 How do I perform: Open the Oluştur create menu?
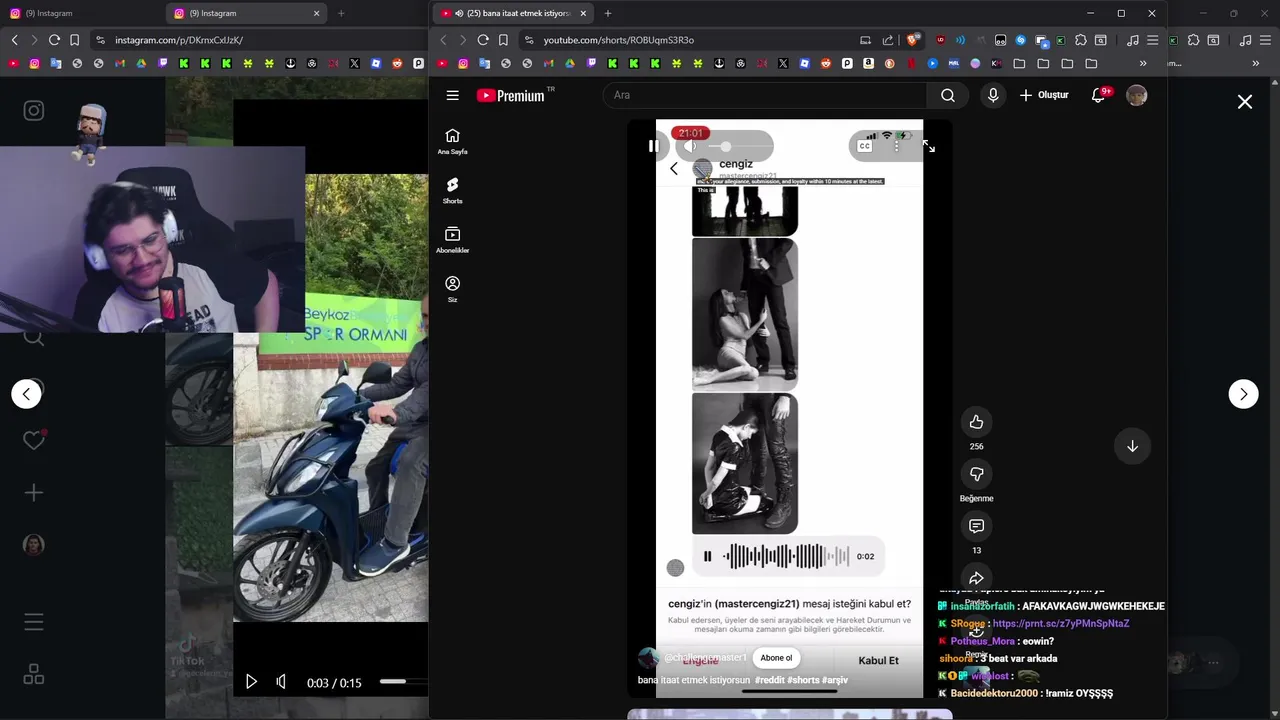coord(1044,95)
